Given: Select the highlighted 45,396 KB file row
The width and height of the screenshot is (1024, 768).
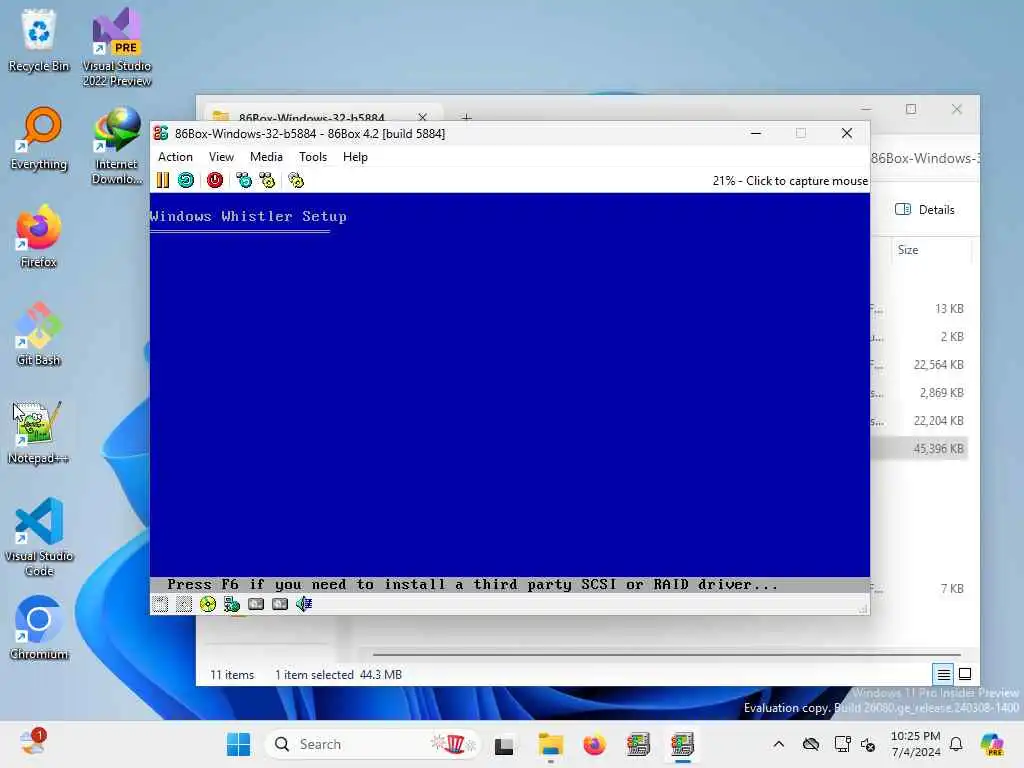Looking at the screenshot, I should point(918,449).
